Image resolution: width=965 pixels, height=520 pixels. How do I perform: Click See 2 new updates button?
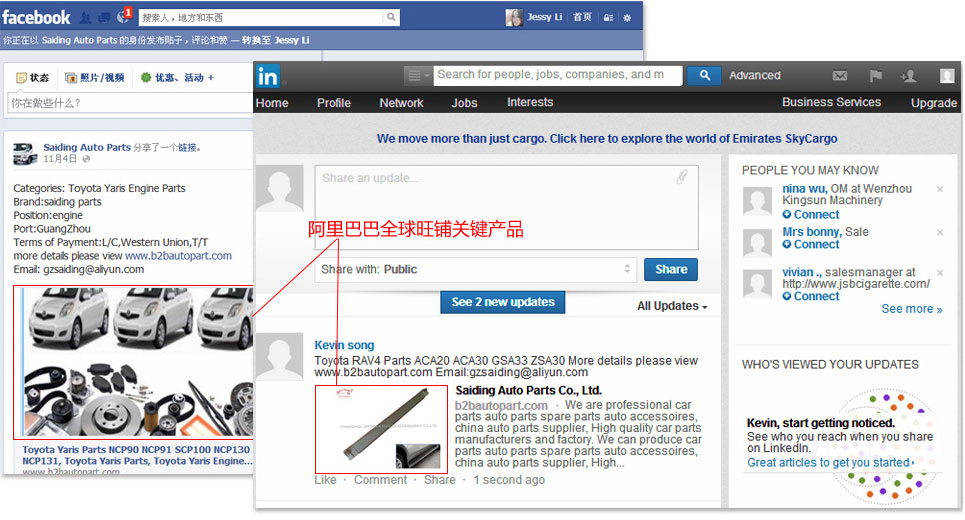point(503,302)
